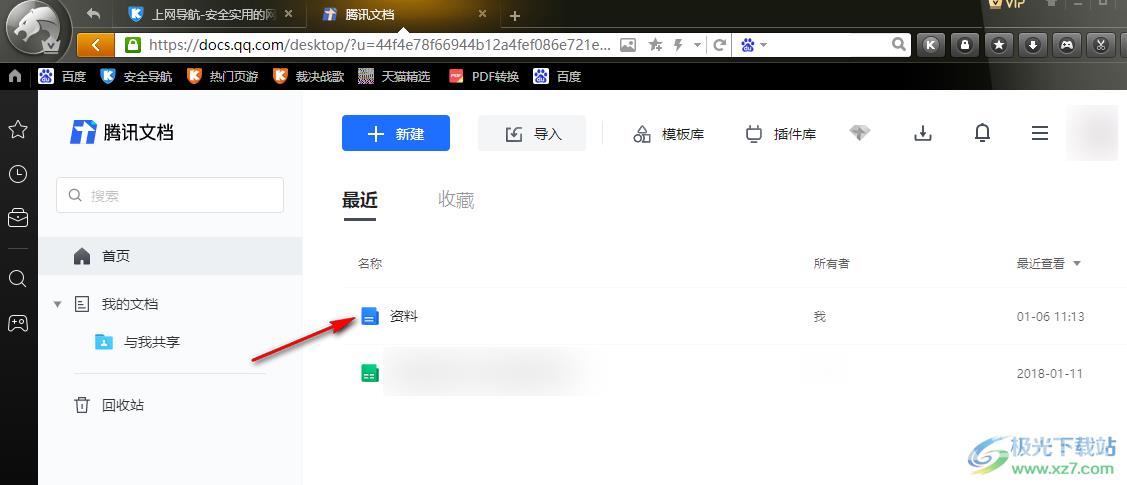This screenshot has height=485, width=1127.
Task: Open the 资料 document
Action: pos(403,316)
